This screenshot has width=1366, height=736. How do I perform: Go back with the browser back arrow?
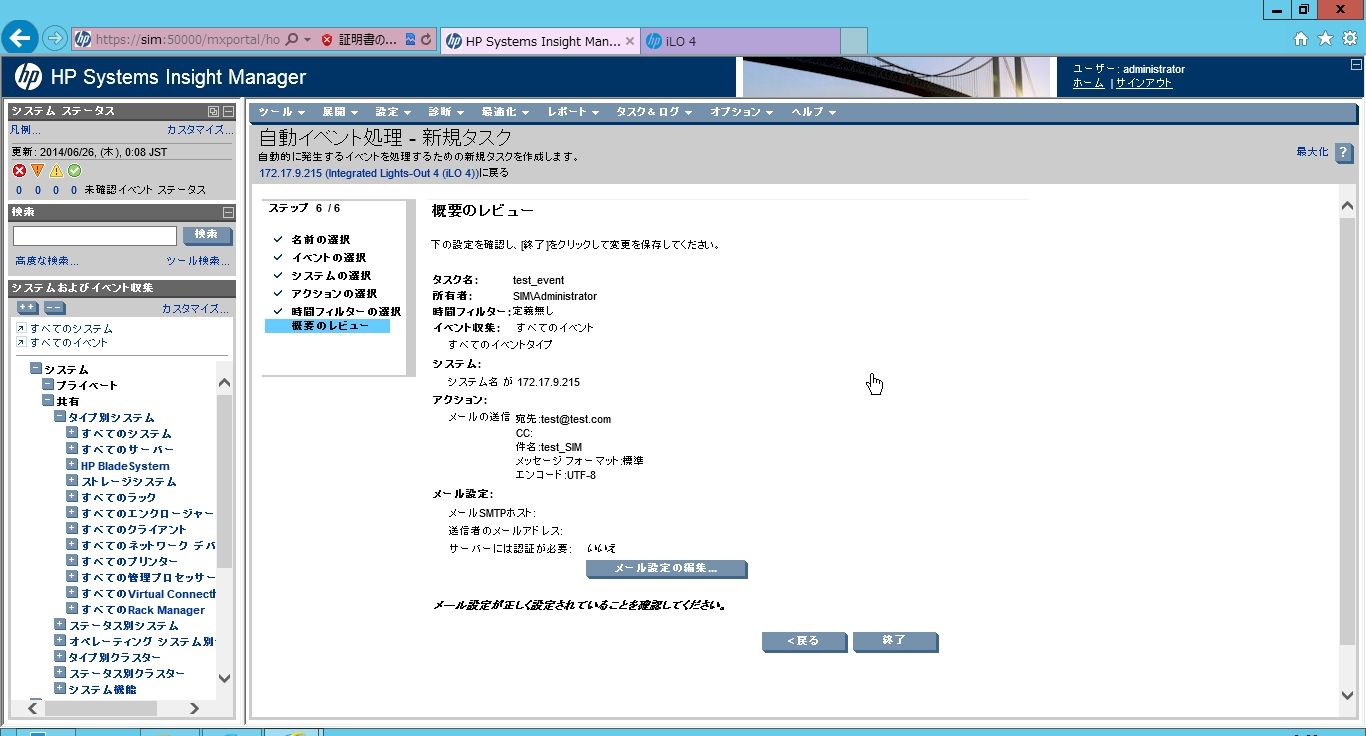[21, 39]
